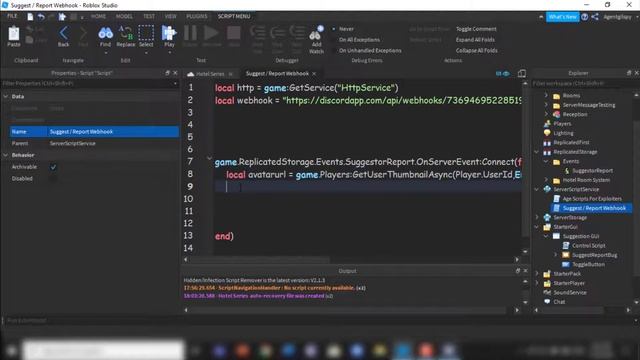640x360 pixels.
Task: Toggle the Disabled property checkbox
Action: (x=53, y=178)
